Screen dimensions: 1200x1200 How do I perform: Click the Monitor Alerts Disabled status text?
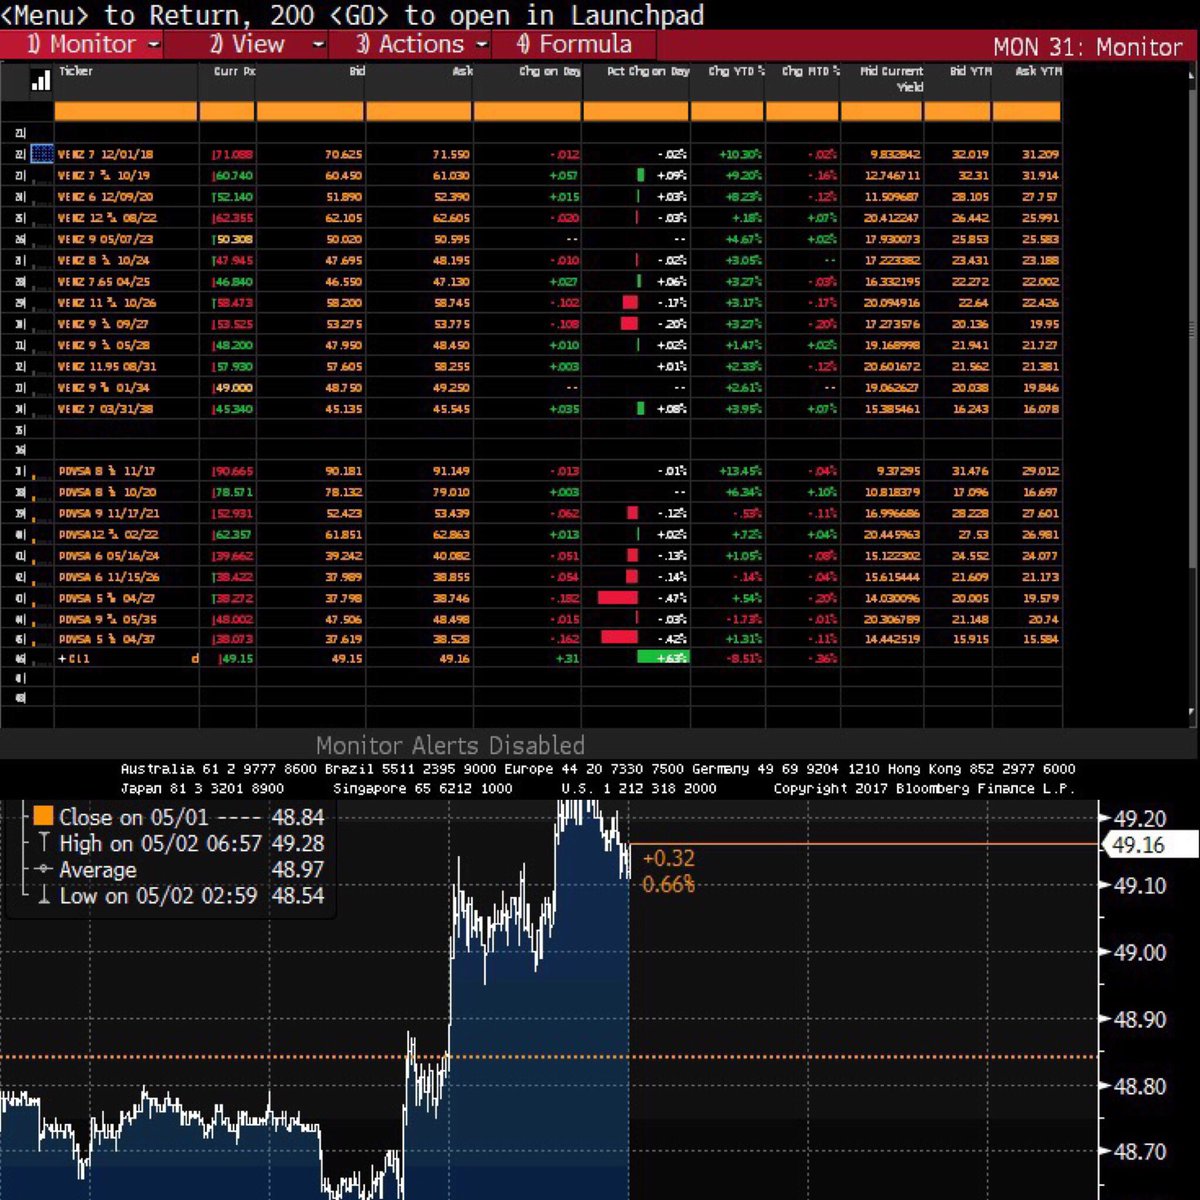click(x=450, y=745)
